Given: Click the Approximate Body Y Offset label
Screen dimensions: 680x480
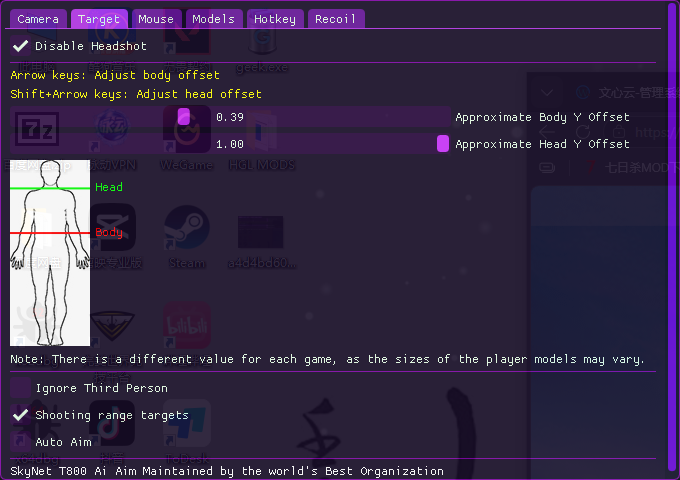Looking at the screenshot, I should (x=542, y=117).
